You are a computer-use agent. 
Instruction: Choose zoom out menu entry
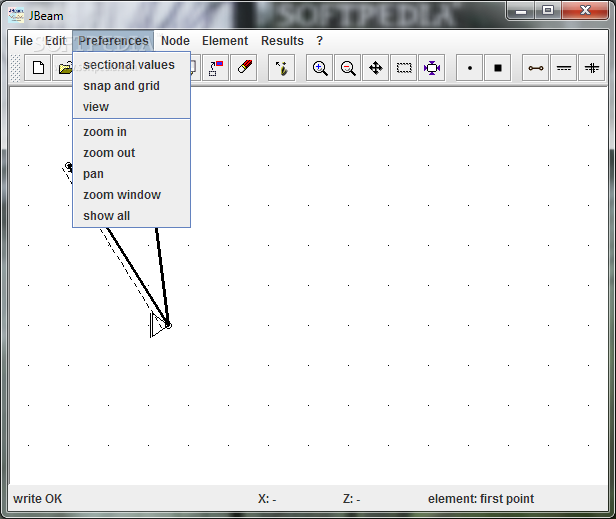click(x=132, y=153)
